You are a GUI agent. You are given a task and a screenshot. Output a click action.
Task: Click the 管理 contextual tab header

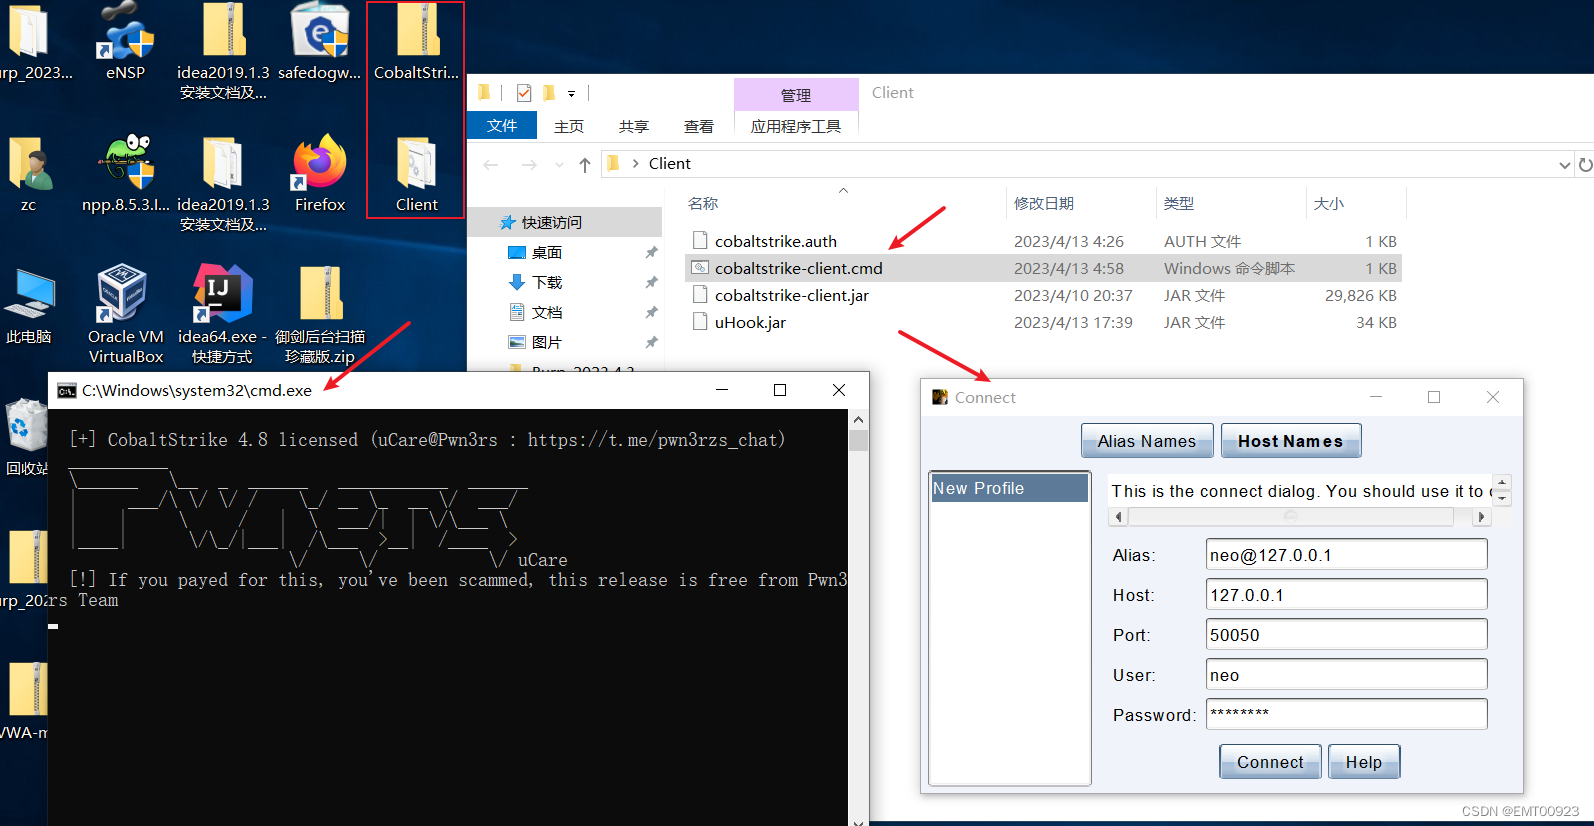[796, 95]
